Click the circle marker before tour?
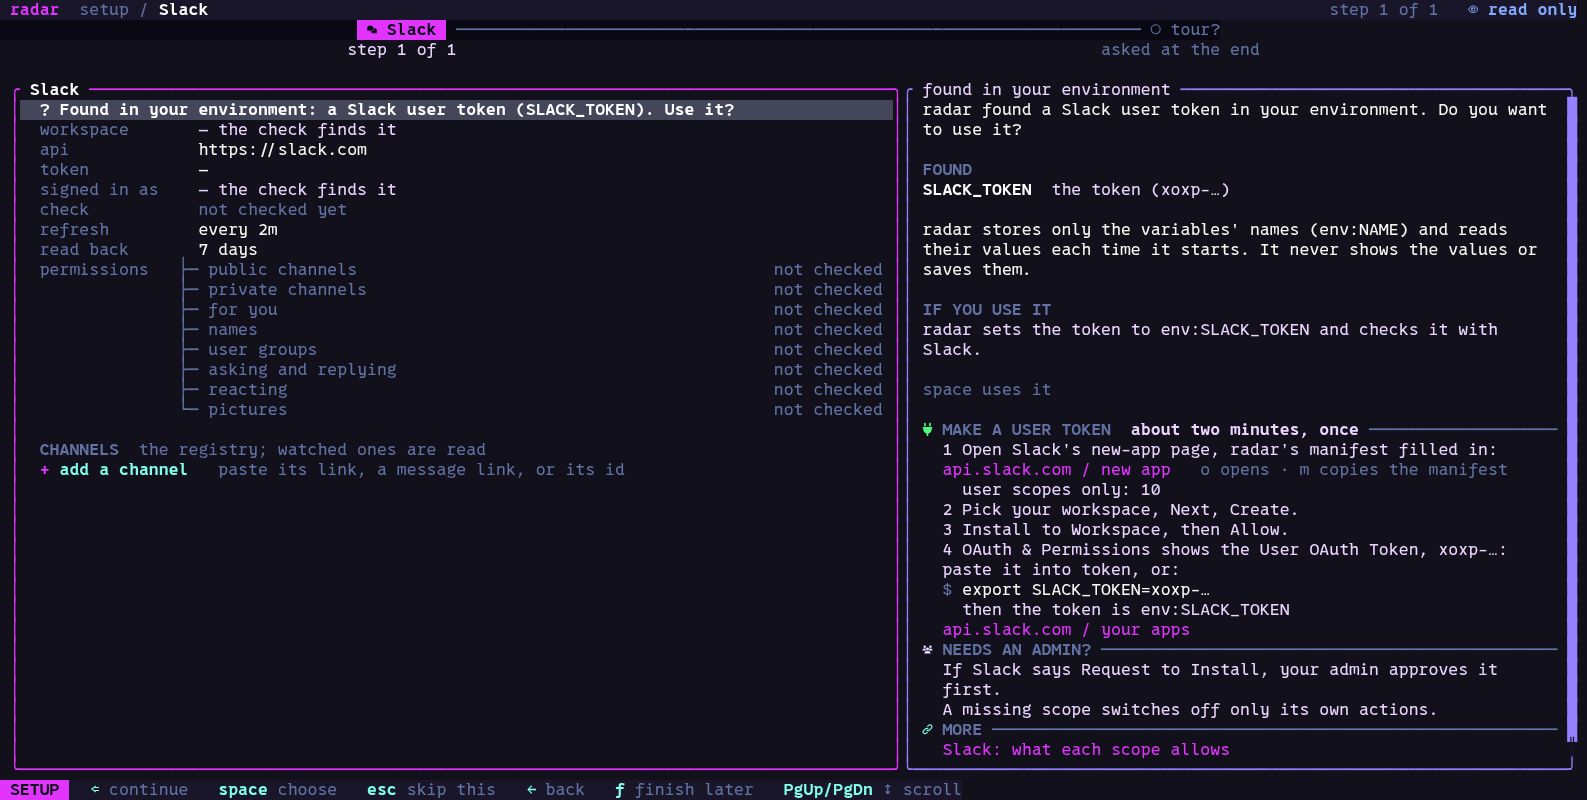 [1156, 30]
